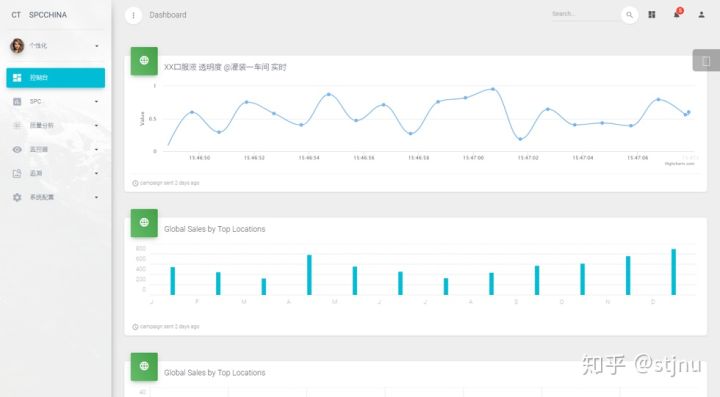This screenshot has width=720, height=397.
Task: Open the 质量分析 menu item
Action: [56, 125]
